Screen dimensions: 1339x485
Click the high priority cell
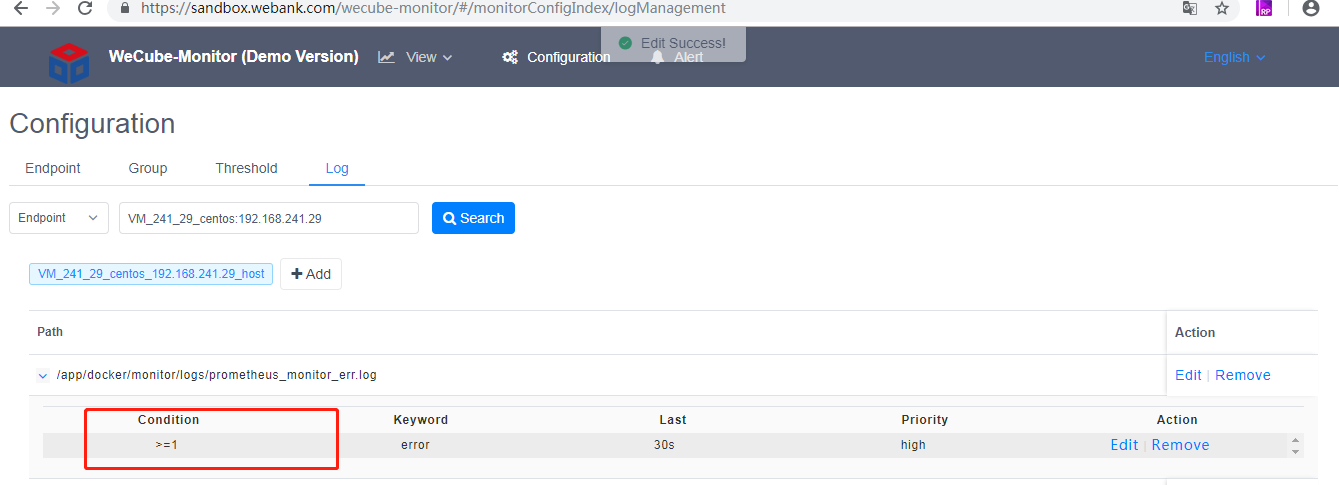click(x=913, y=445)
